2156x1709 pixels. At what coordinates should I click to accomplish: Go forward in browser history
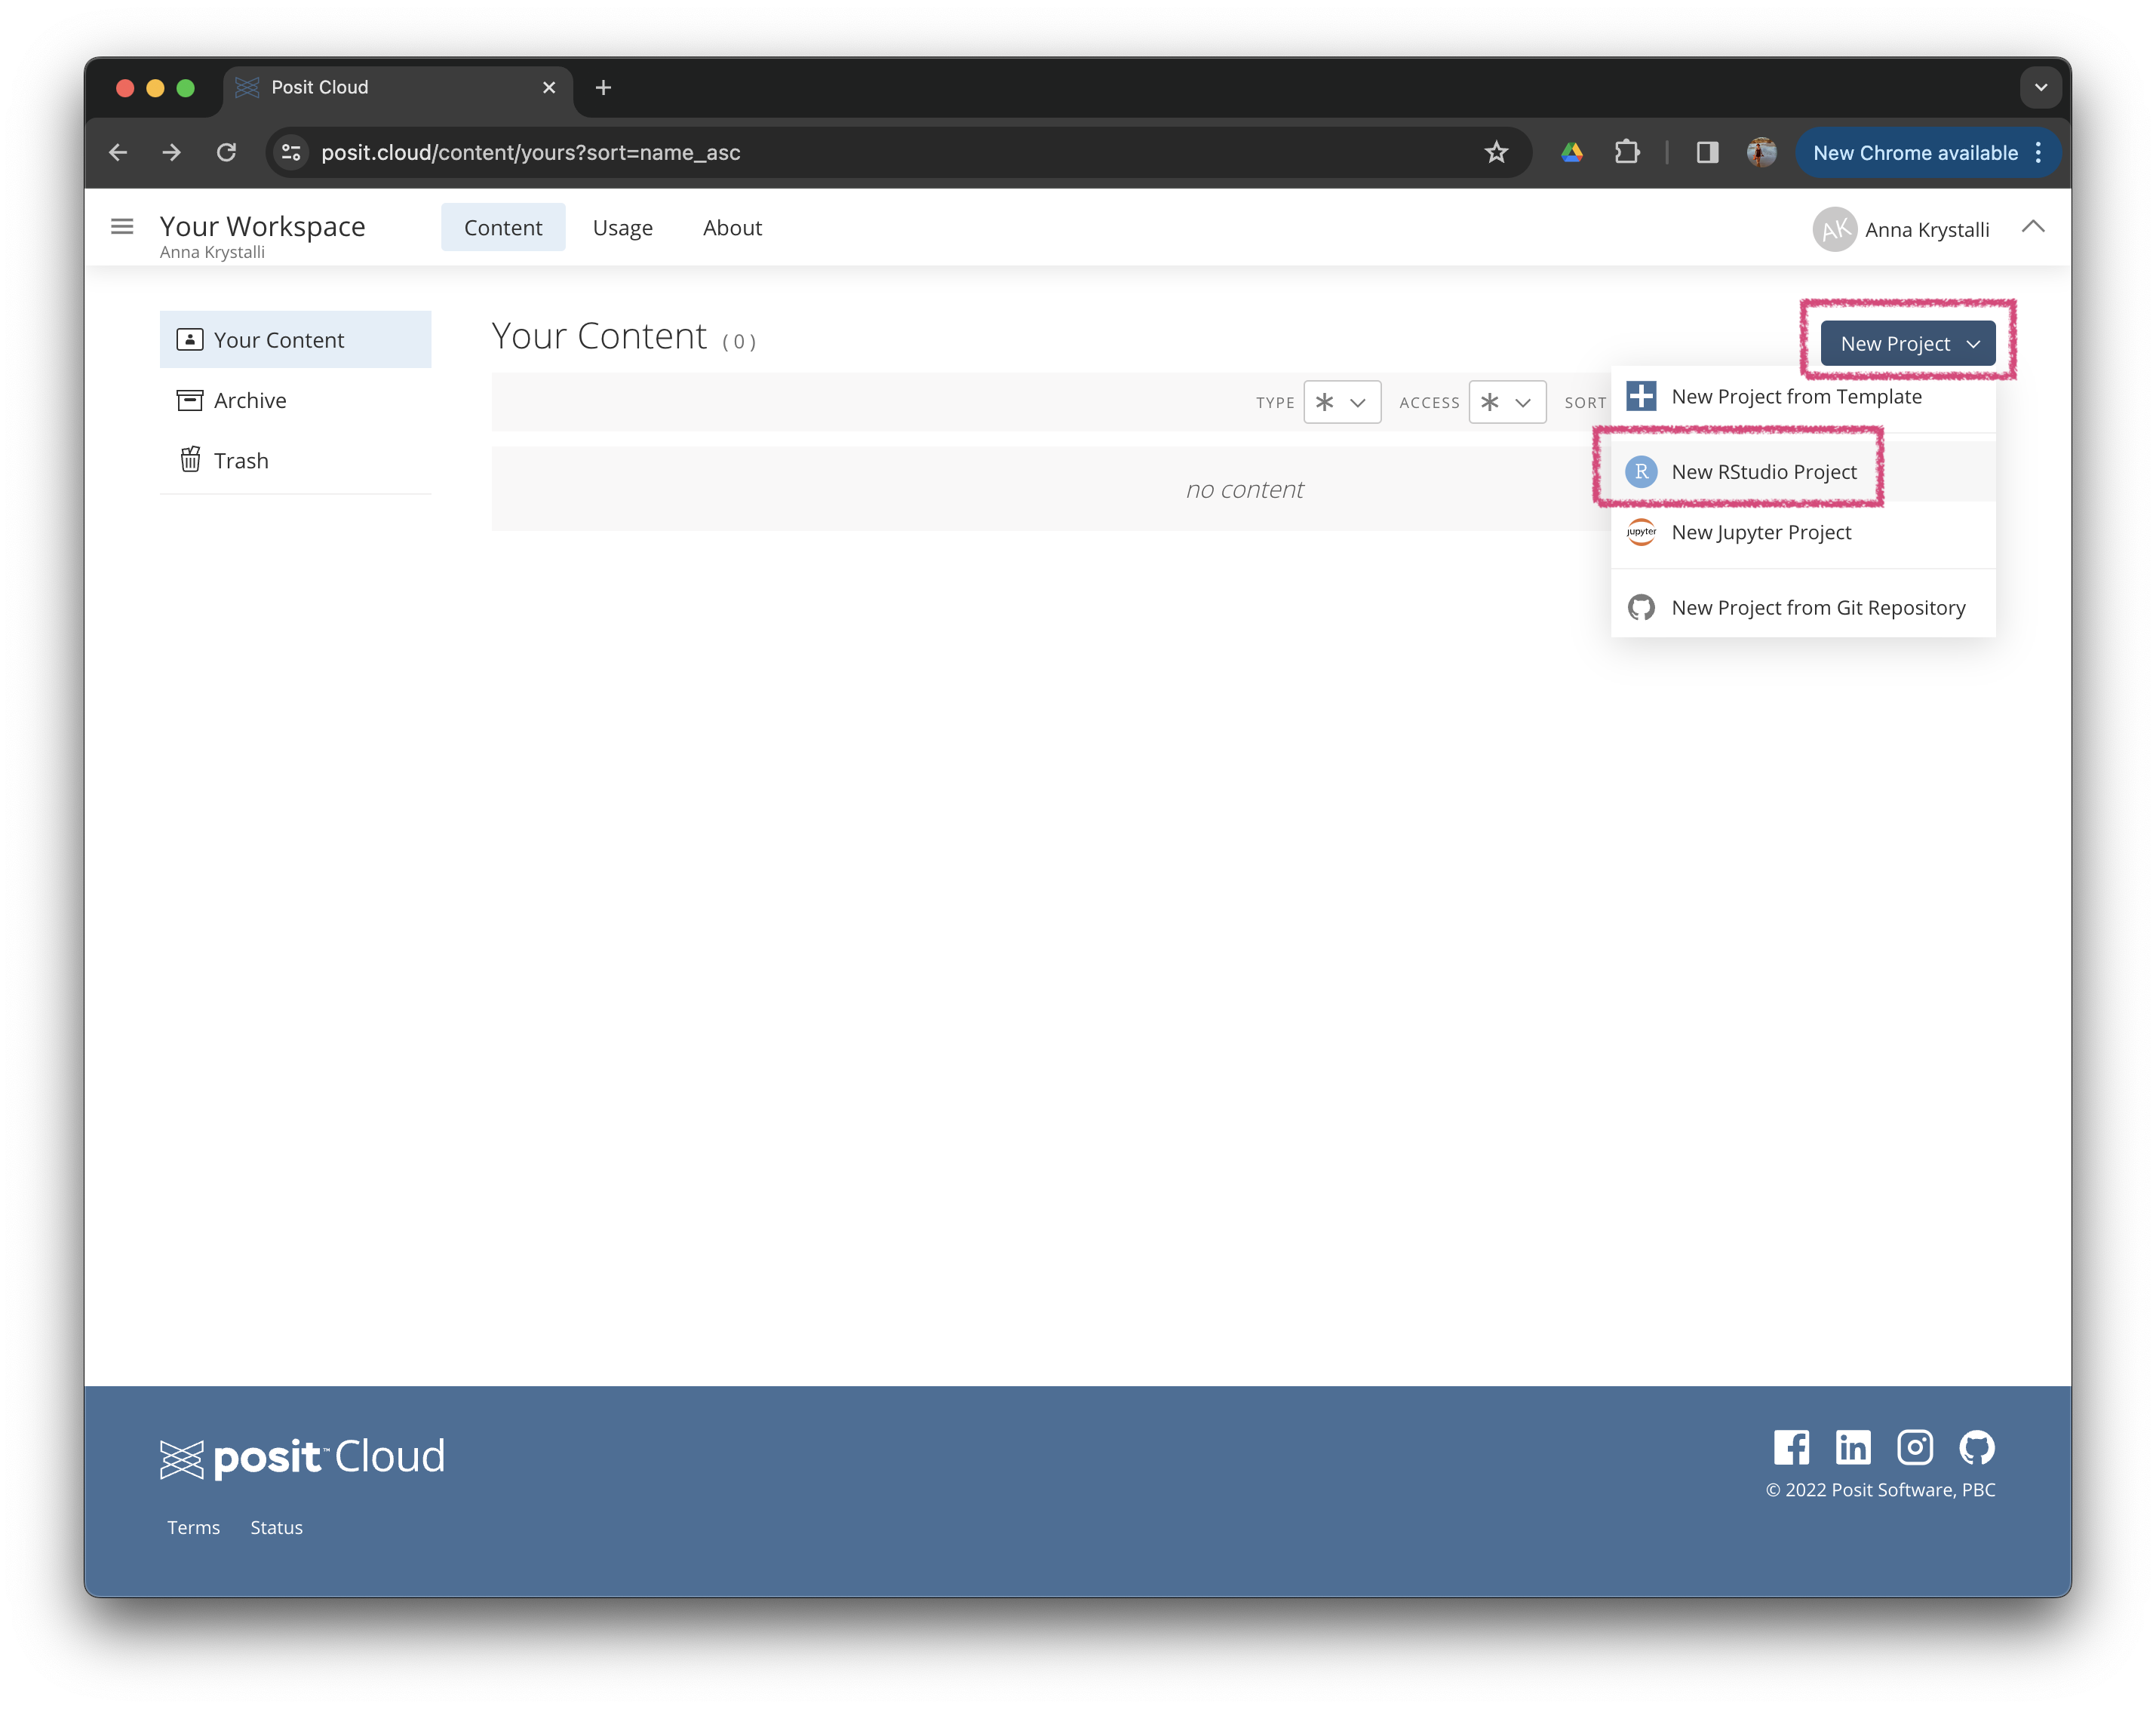[x=172, y=152]
